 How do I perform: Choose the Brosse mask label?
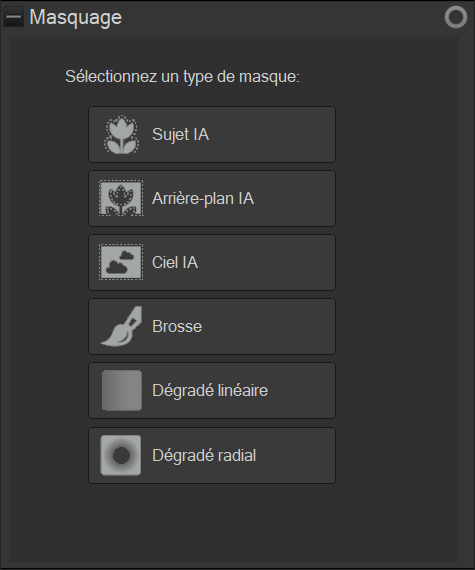pos(177,326)
